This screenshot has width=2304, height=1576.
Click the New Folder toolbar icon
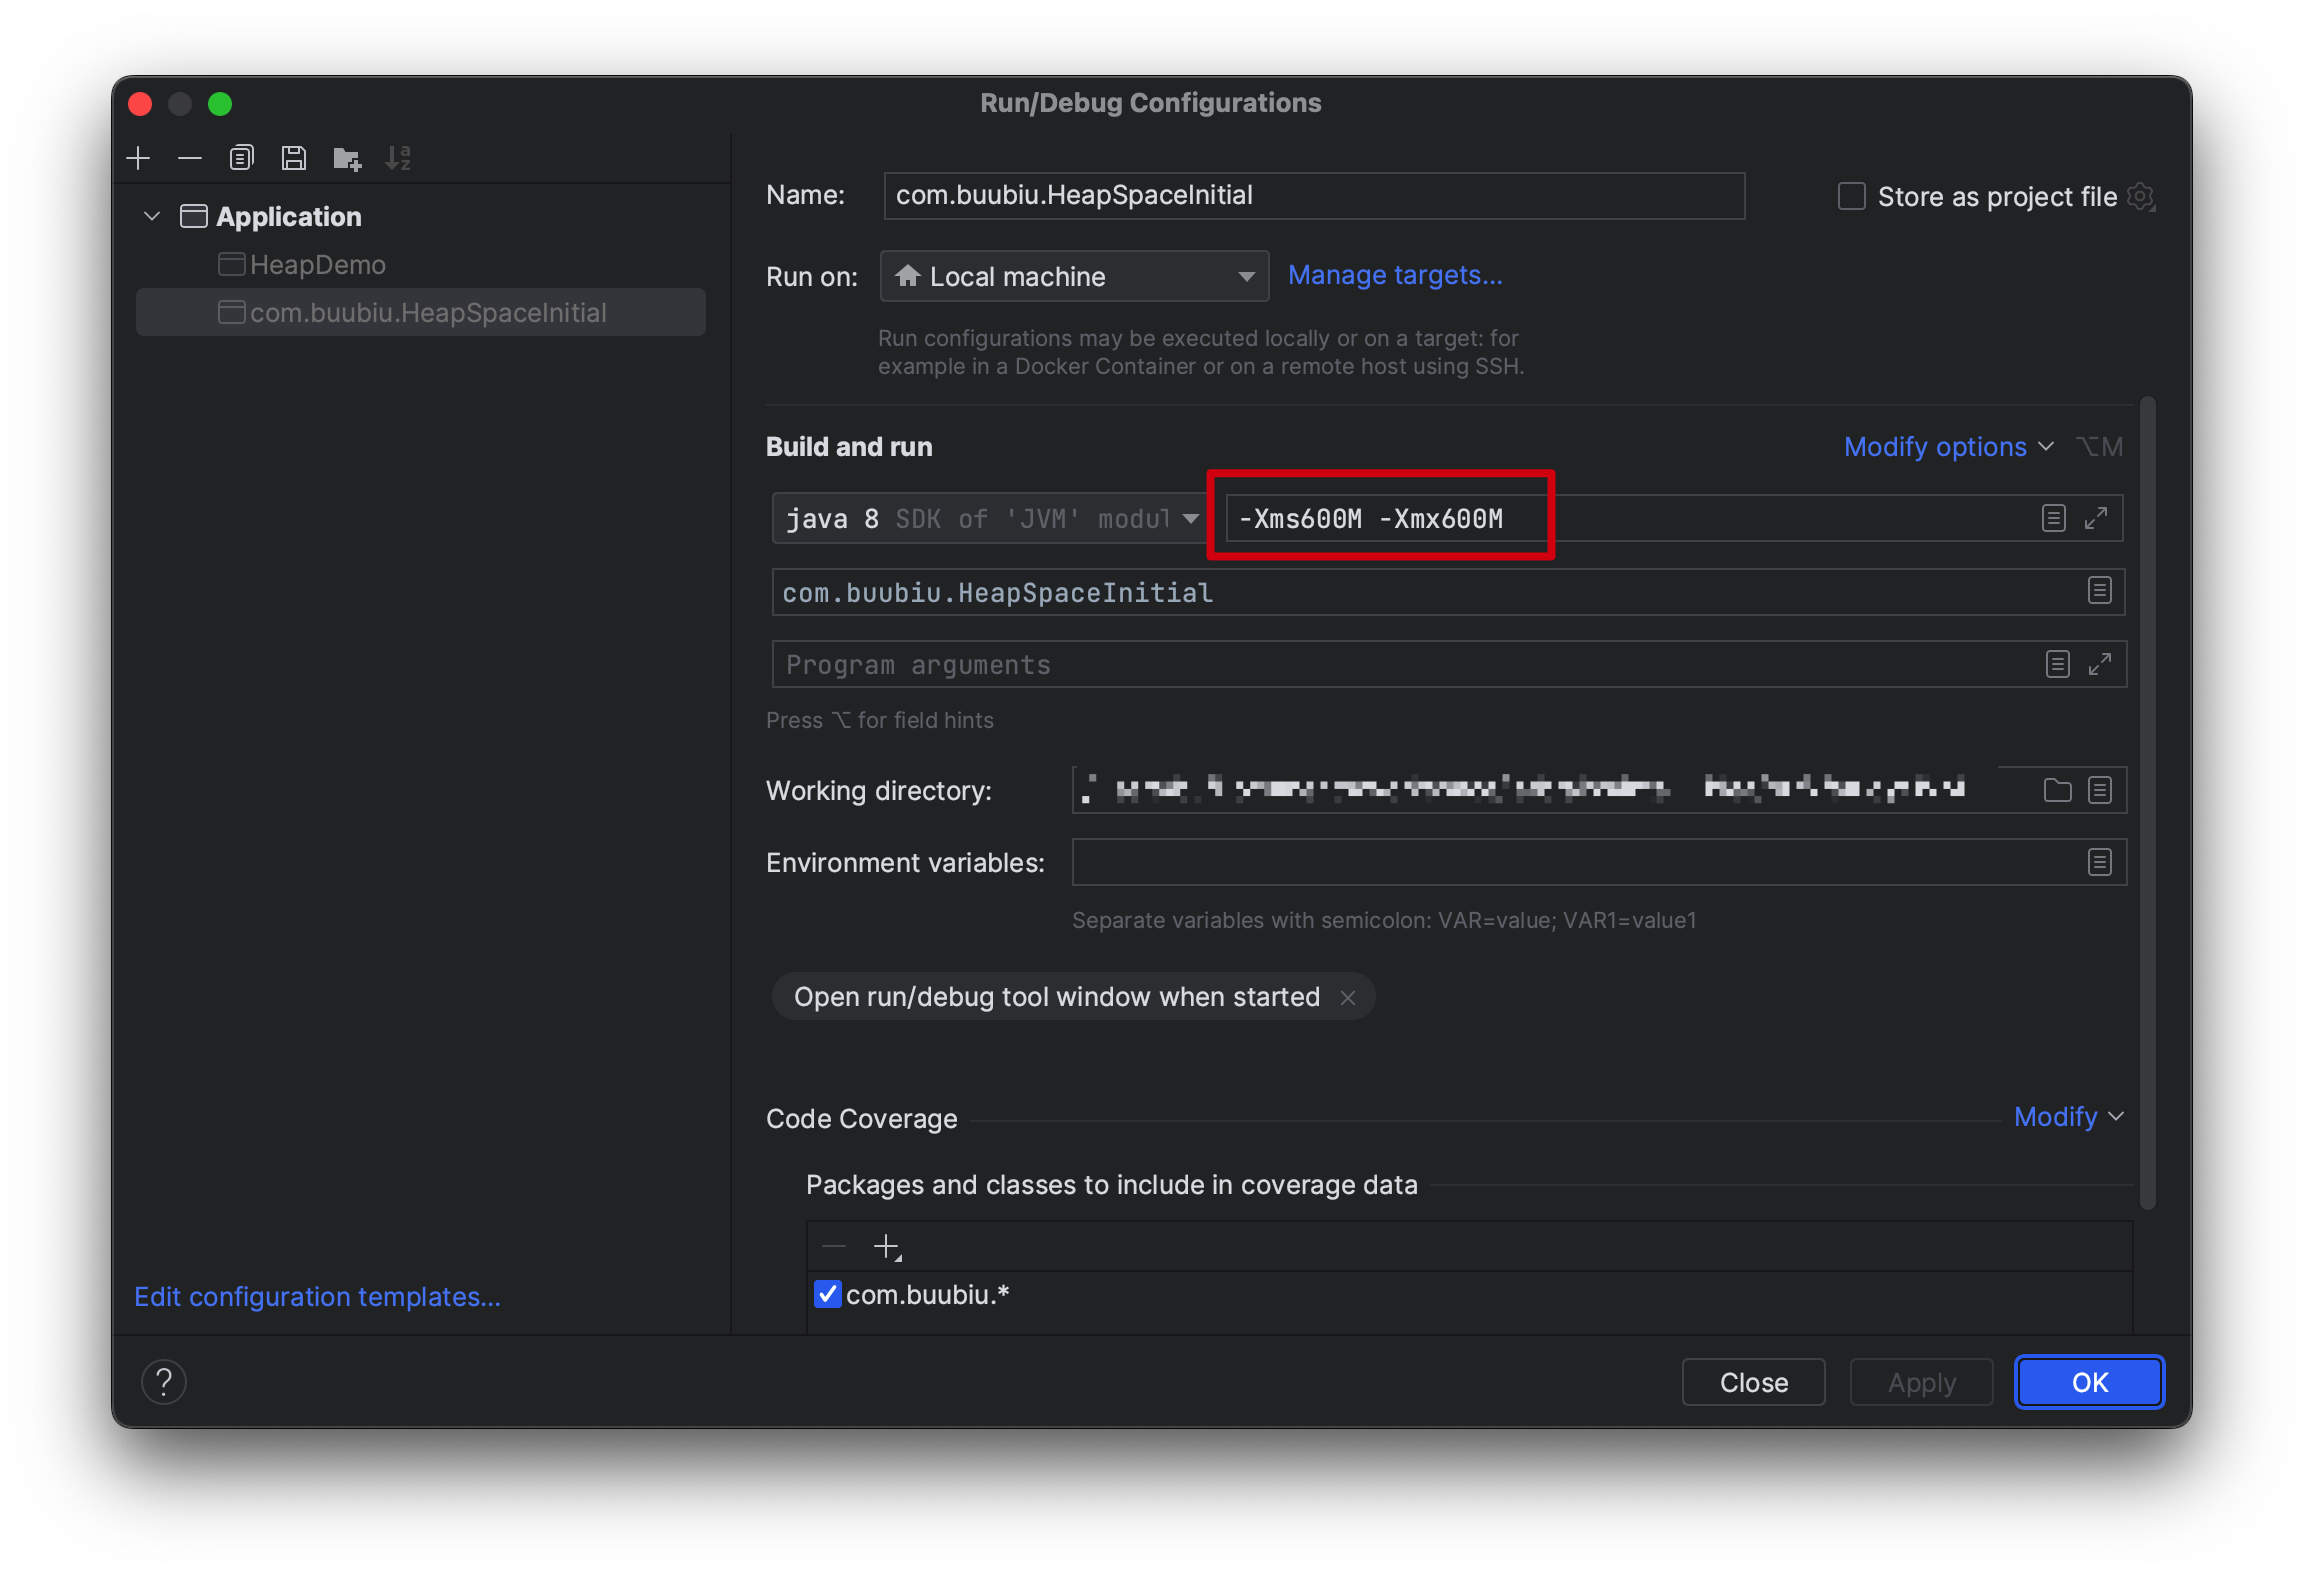coord(347,158)
